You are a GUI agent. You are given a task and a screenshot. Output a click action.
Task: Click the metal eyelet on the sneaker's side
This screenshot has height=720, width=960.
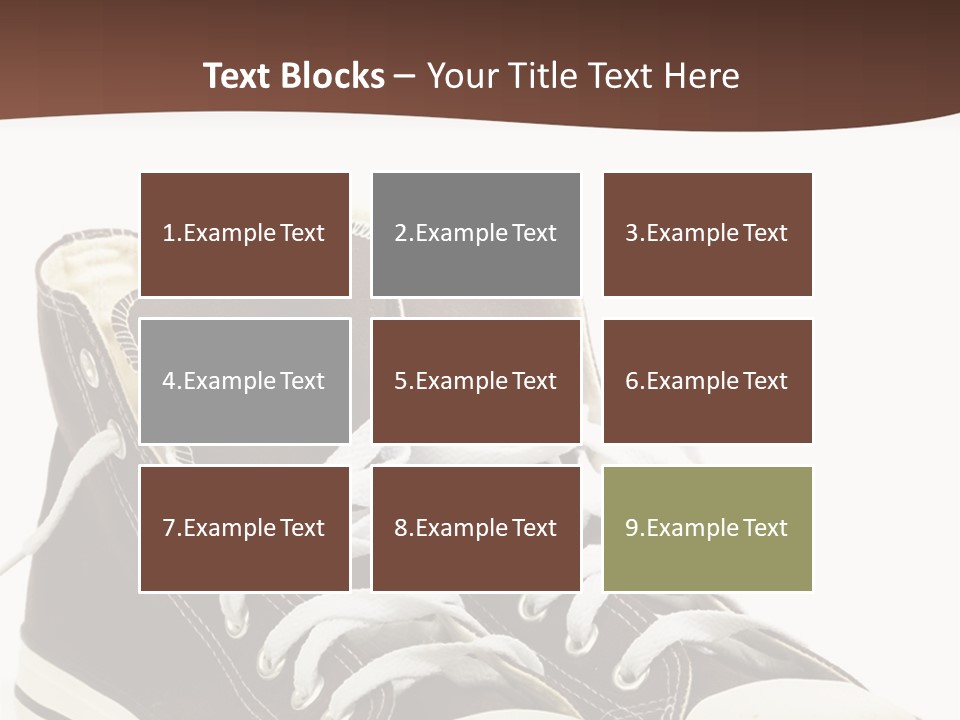(x=91, y=365)
